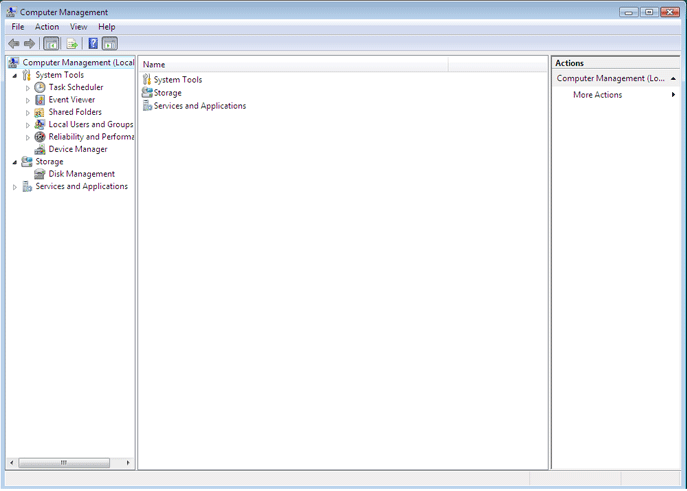Go forward with the Forward arrow
Image resolution: width=687 pixels, height=491 pixels.
(x=29, y=43)
